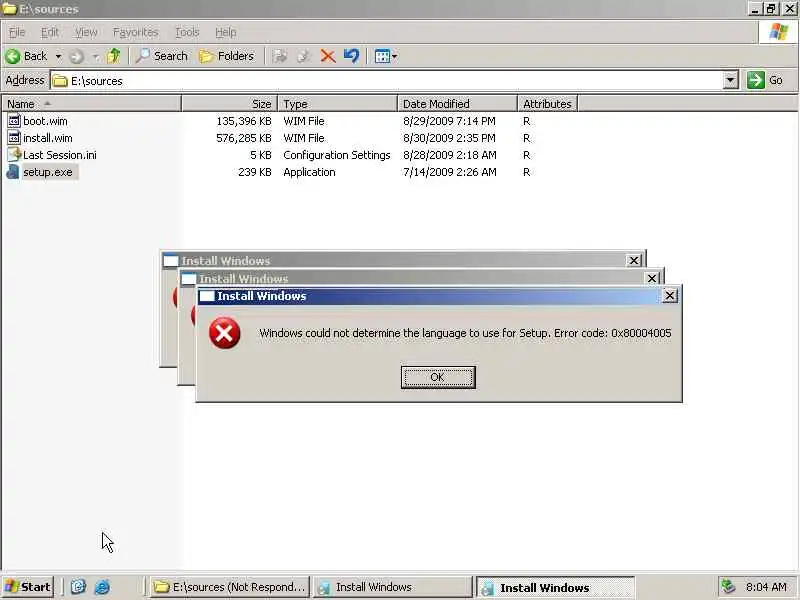Screen dimensions: 800x600
Task: Sort by the Size column header
Action: click(x=229, y=104)
